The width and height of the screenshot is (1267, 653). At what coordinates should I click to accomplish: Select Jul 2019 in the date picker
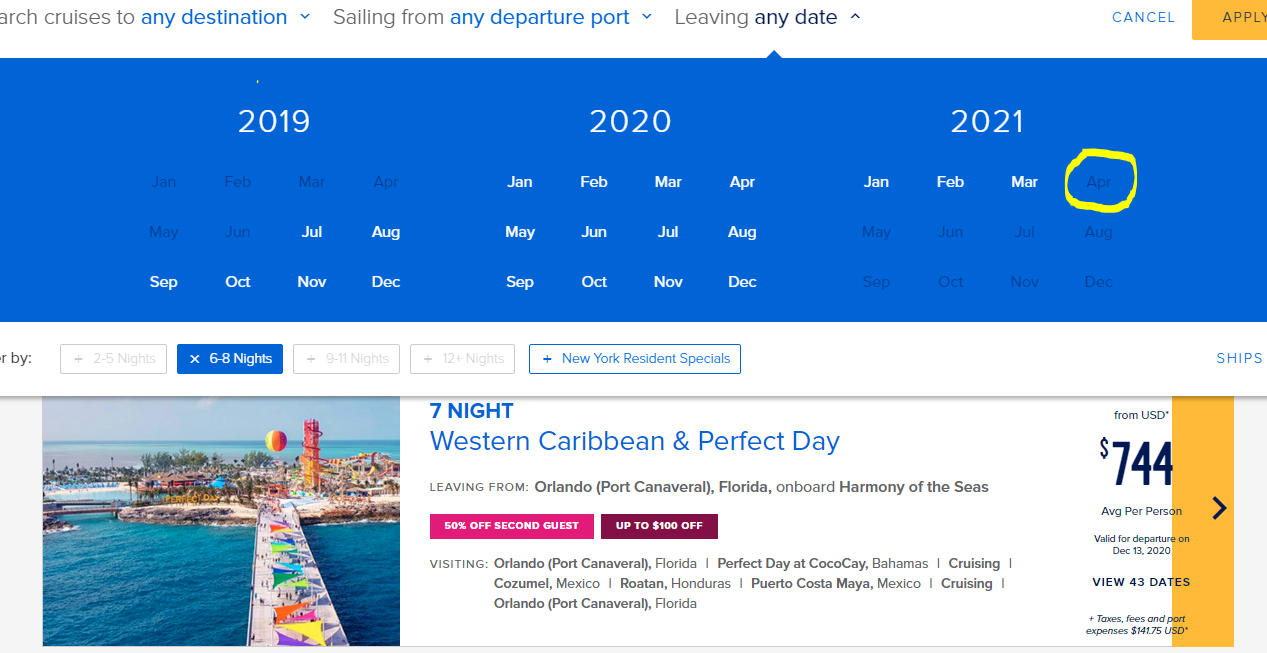click(x=312, y=232)
